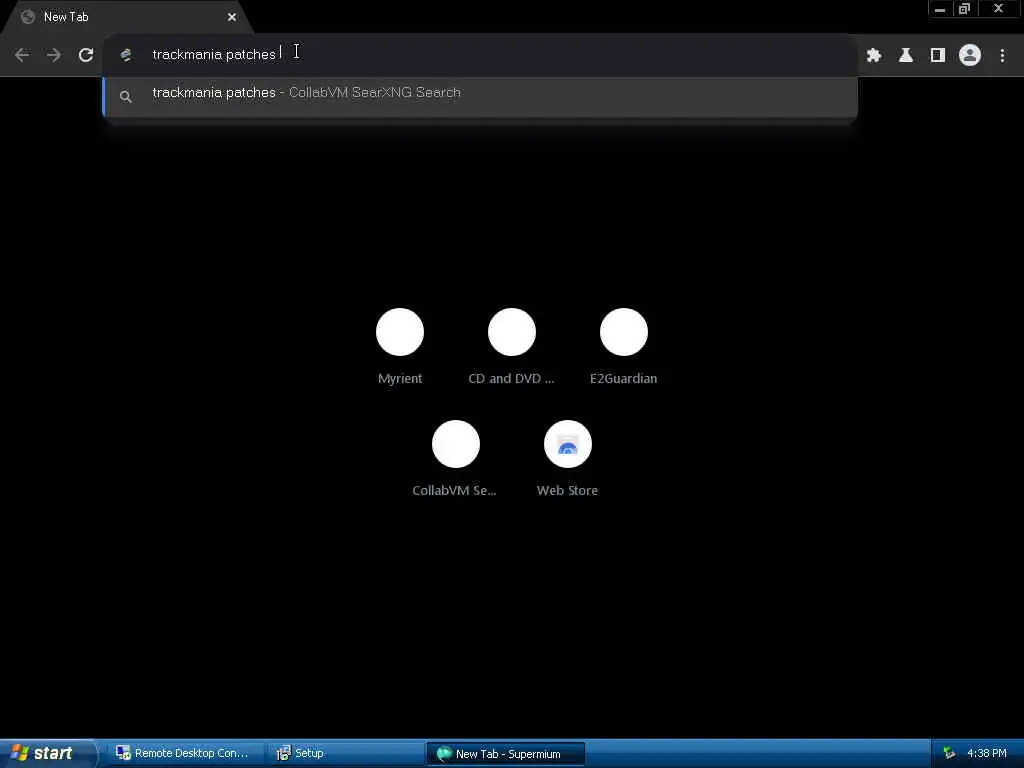Open the E2Guardian shortcut
This screenshot has width=1024, height=768.
pos(624,346)
